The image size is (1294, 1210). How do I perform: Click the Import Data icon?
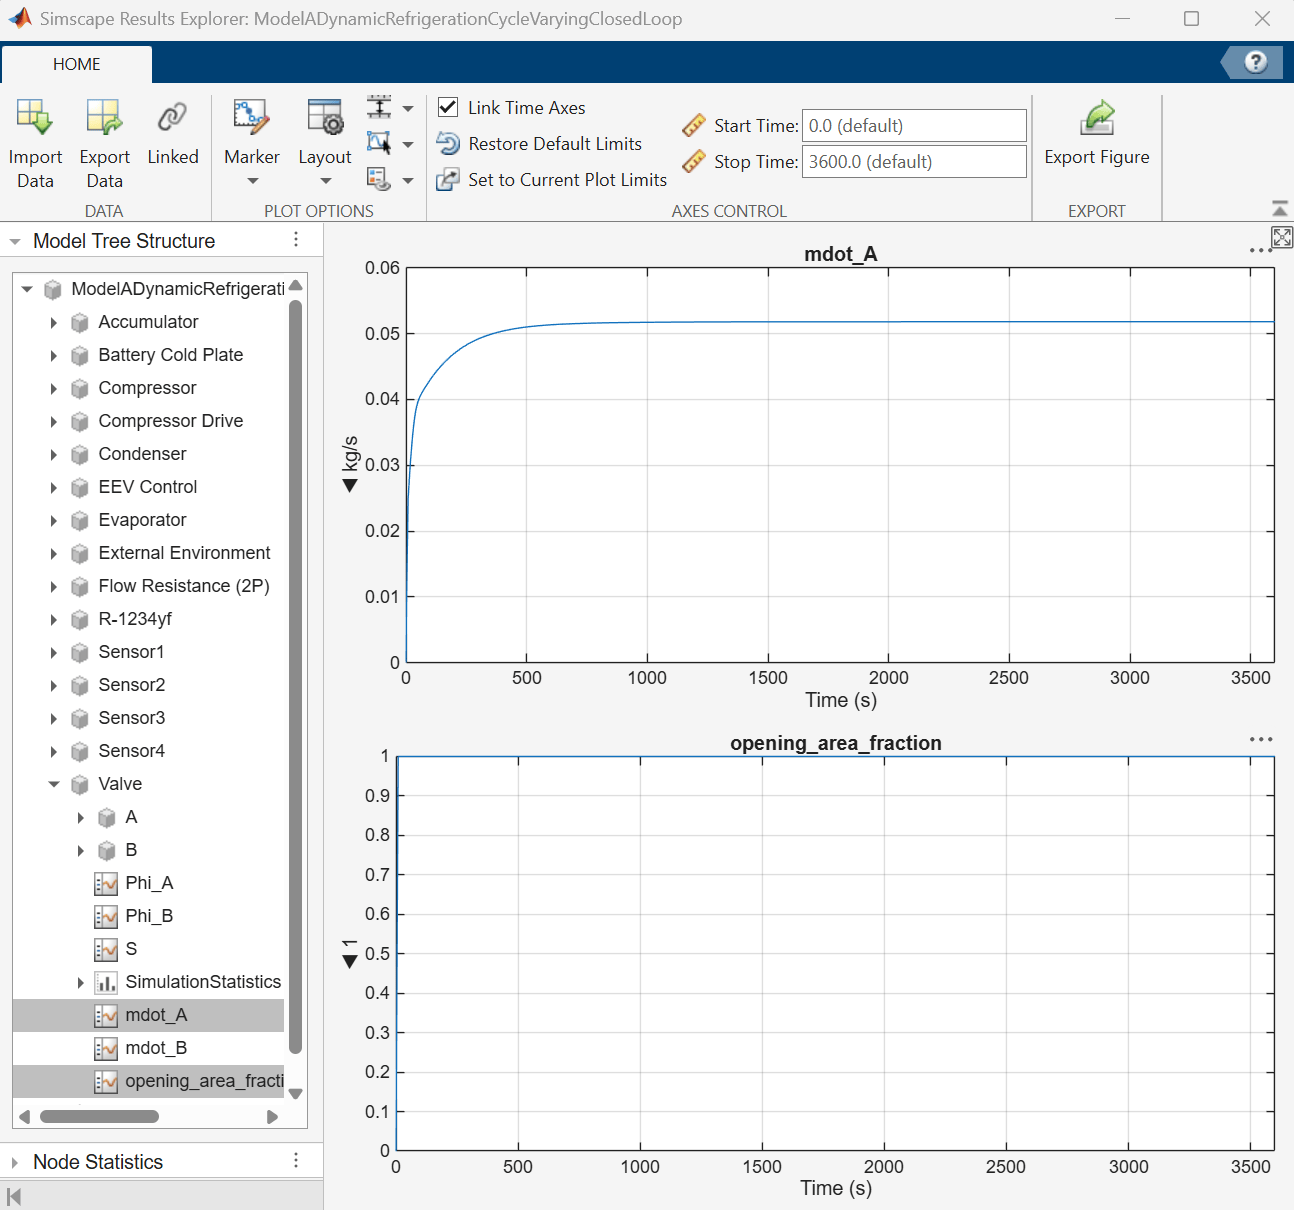point(34,117)
